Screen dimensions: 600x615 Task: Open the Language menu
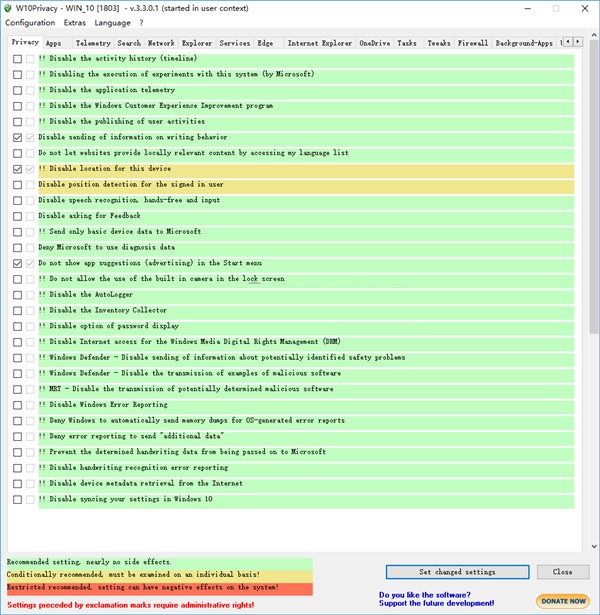[112, 23]
